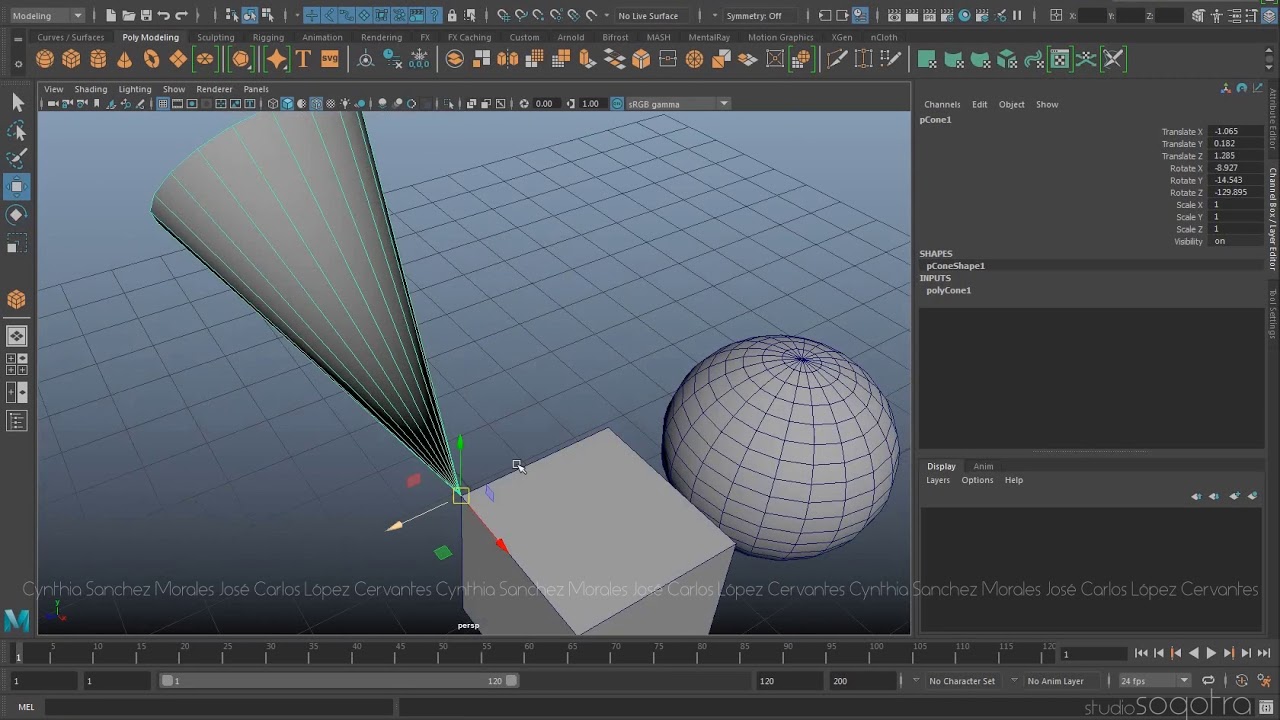Open the 24 fps frame rate dropdown
Image resolution: width=1280 pixels, height=720 pixels.
point(1154,681)
